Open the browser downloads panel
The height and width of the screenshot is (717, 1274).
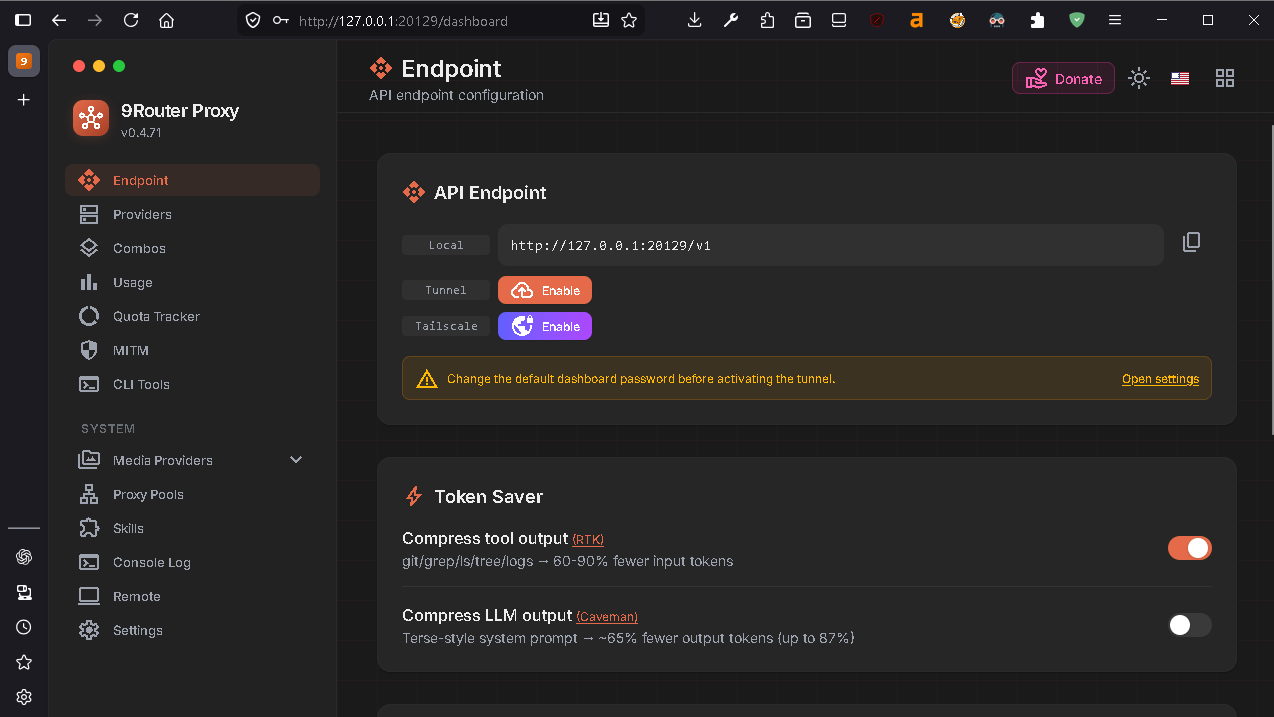(x=695, y=20)
